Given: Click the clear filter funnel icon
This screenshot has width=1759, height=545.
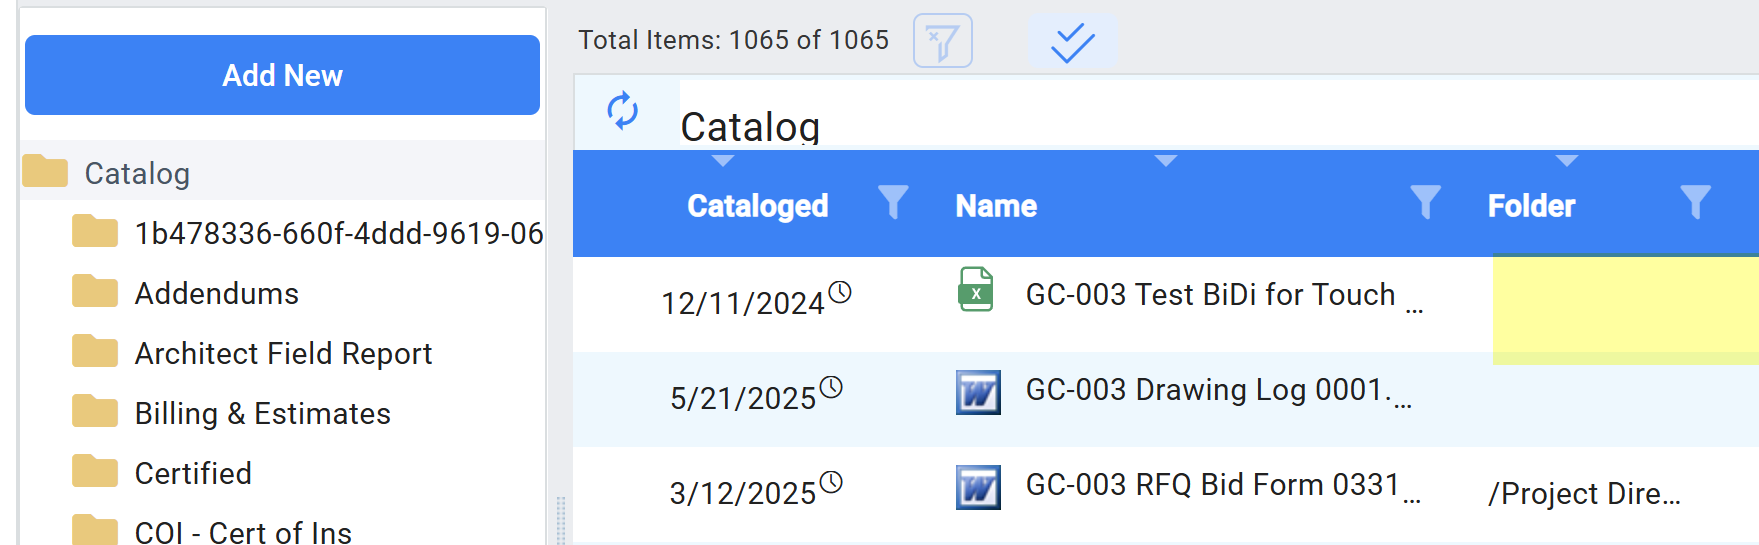Looking at the screenshot, I should click(942, 41).
